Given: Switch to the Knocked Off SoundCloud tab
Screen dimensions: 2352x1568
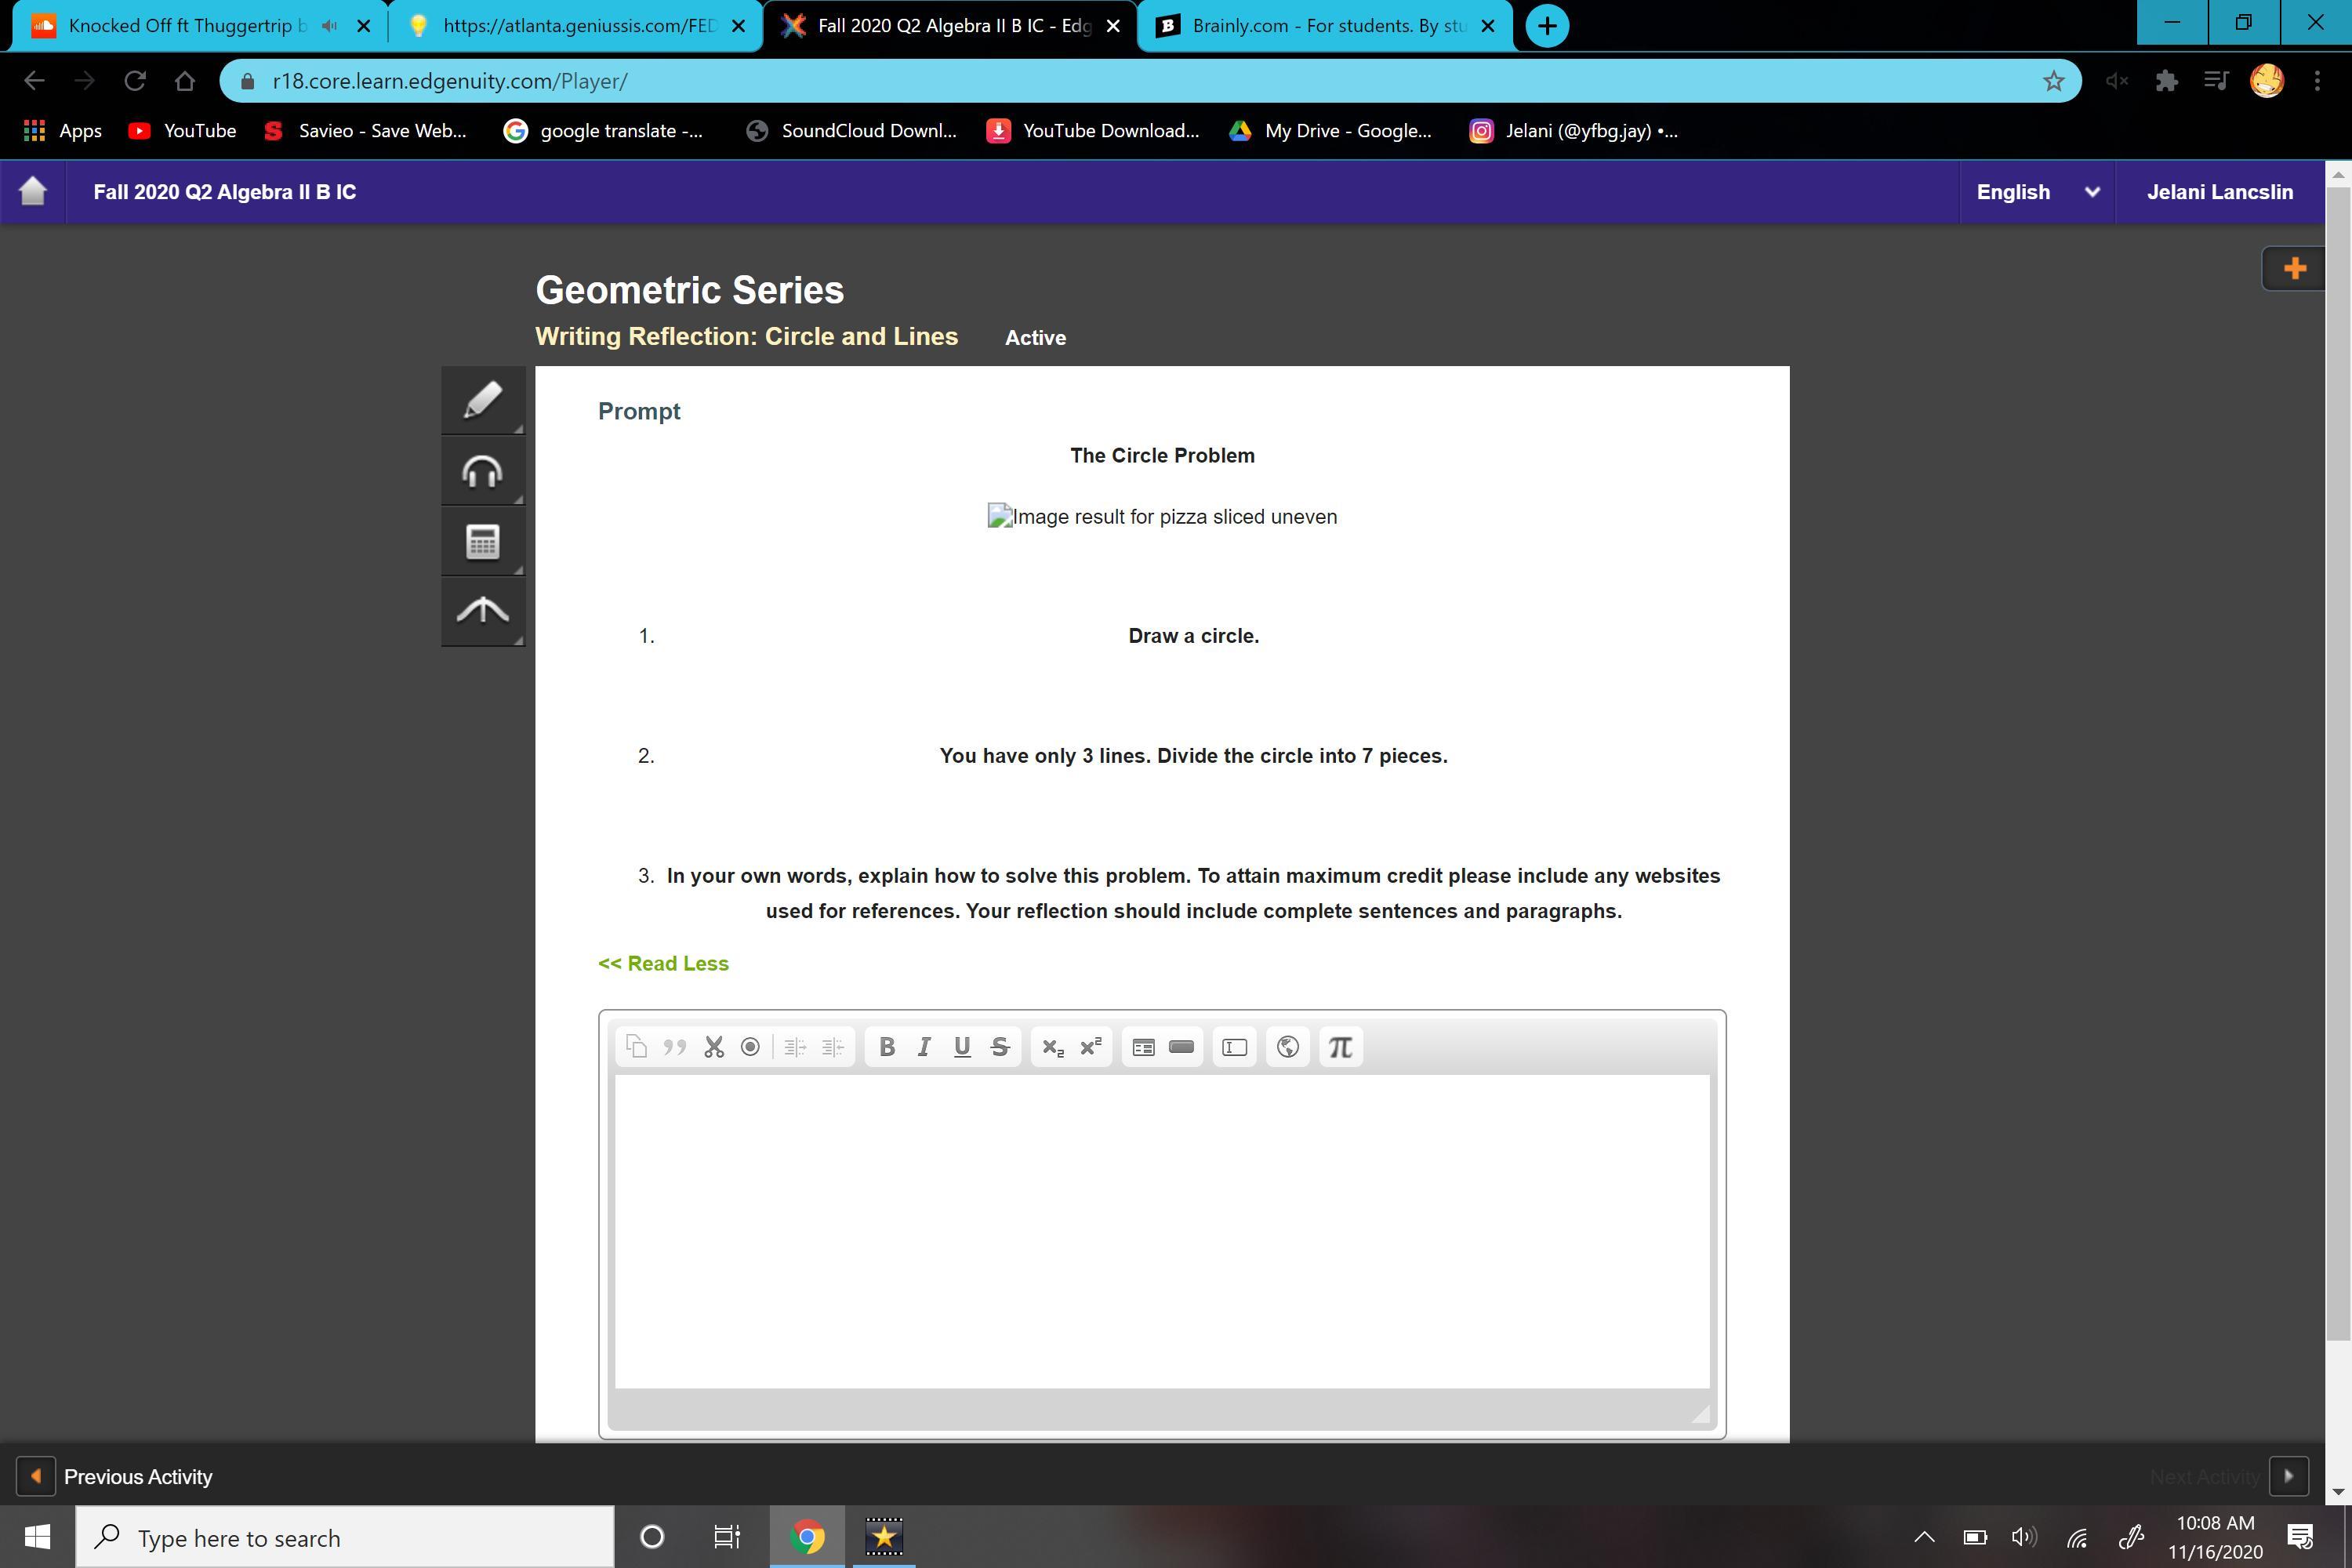Looking at the screenshot, I should 185,26.
